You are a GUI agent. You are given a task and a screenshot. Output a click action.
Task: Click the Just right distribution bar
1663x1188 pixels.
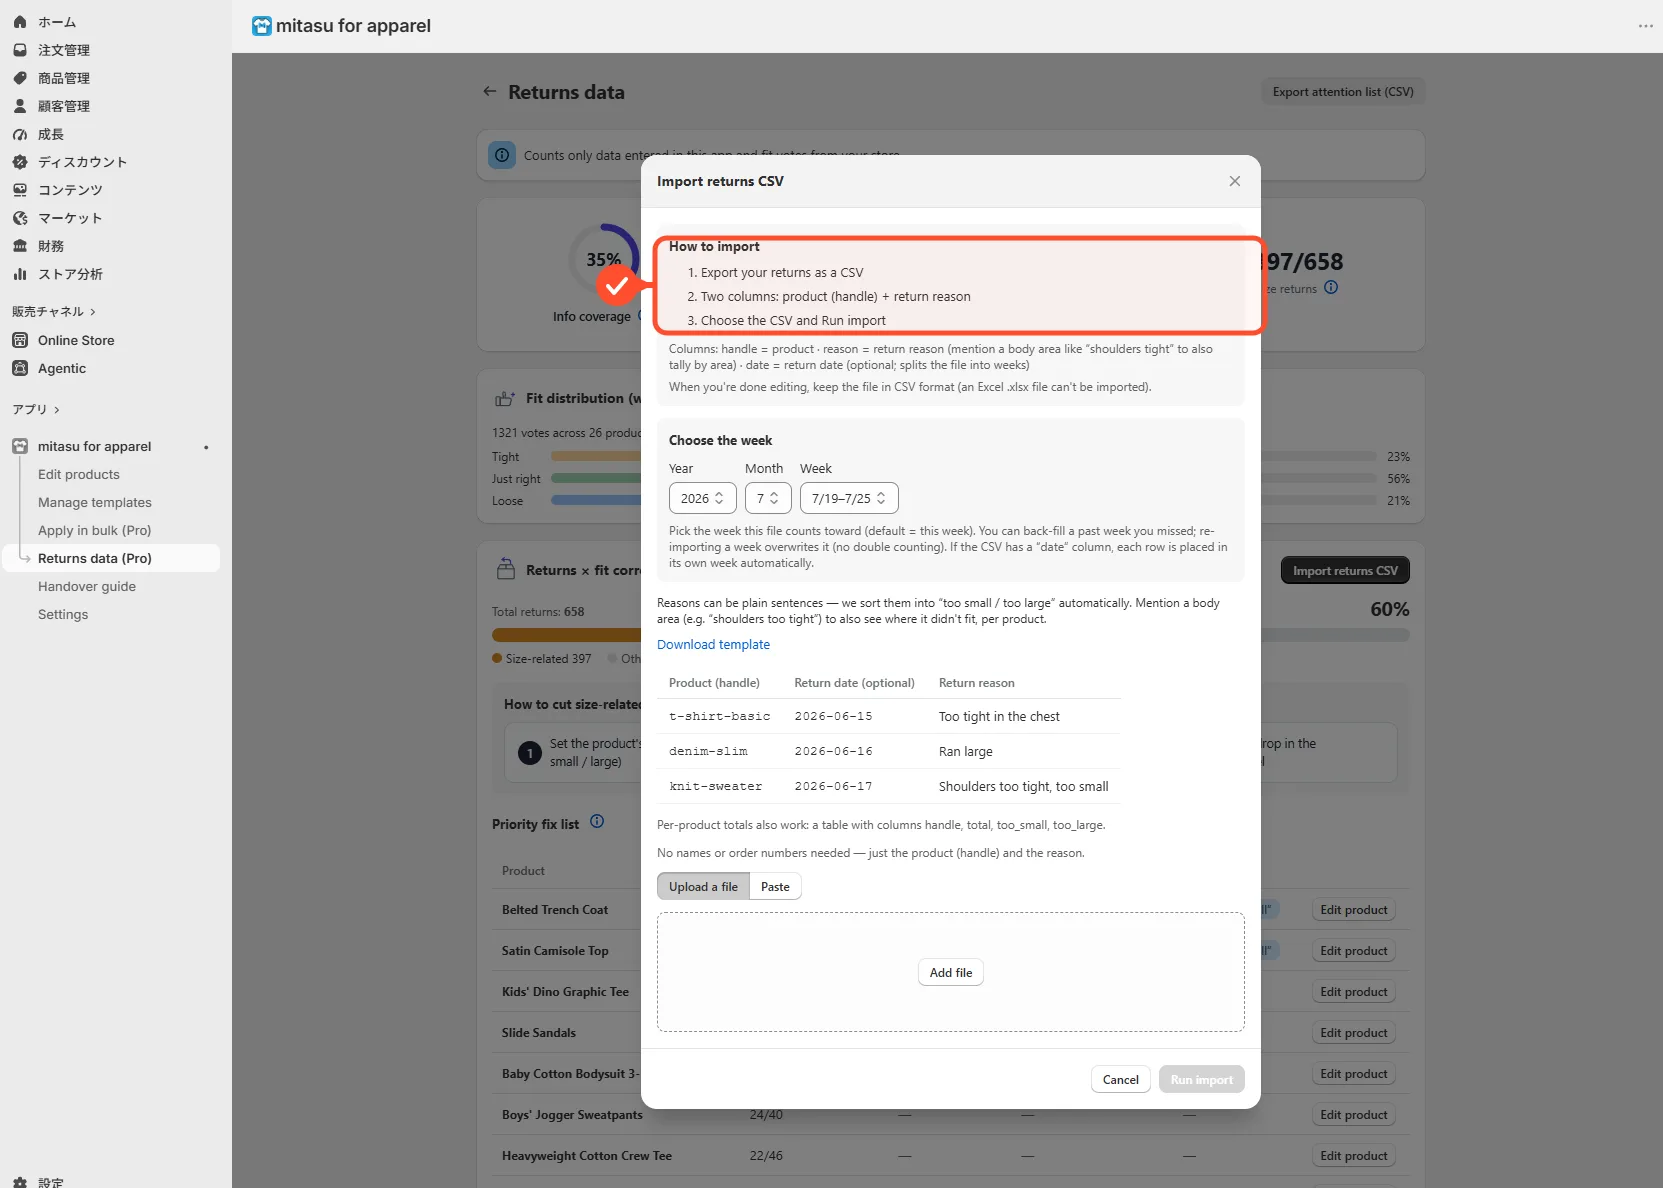(596, 478)
